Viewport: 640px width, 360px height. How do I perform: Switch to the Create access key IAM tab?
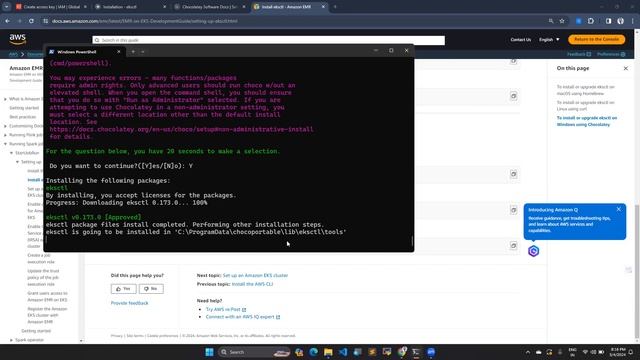click(x=51, y=7)
